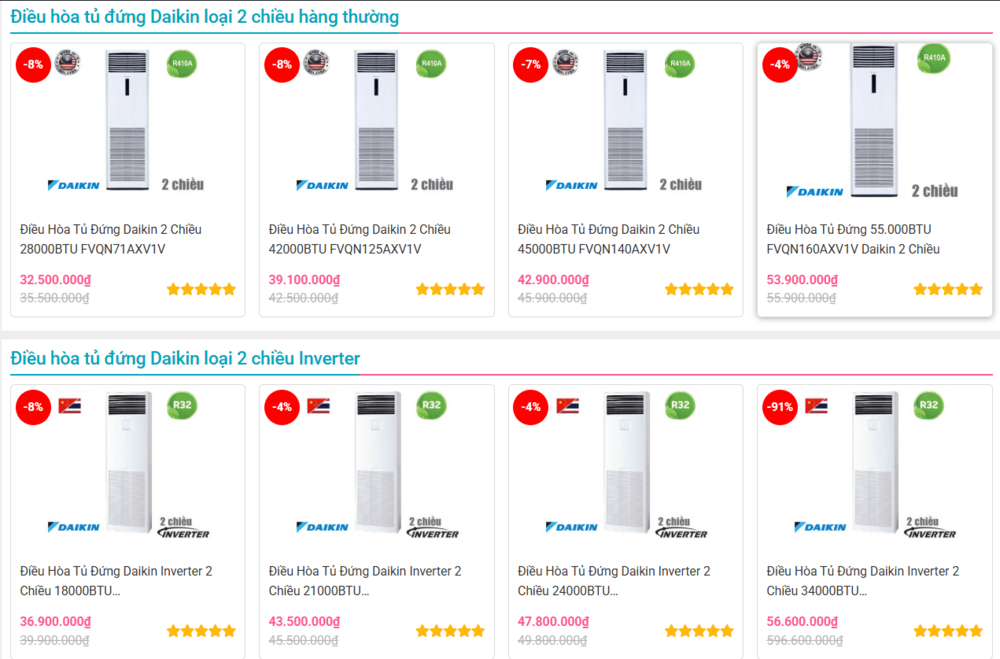This screenshot has height=659, width=1000.
Task: Click the origin flag icon on the 21000BTU Inverter
Action: click(x=318, y=405)
